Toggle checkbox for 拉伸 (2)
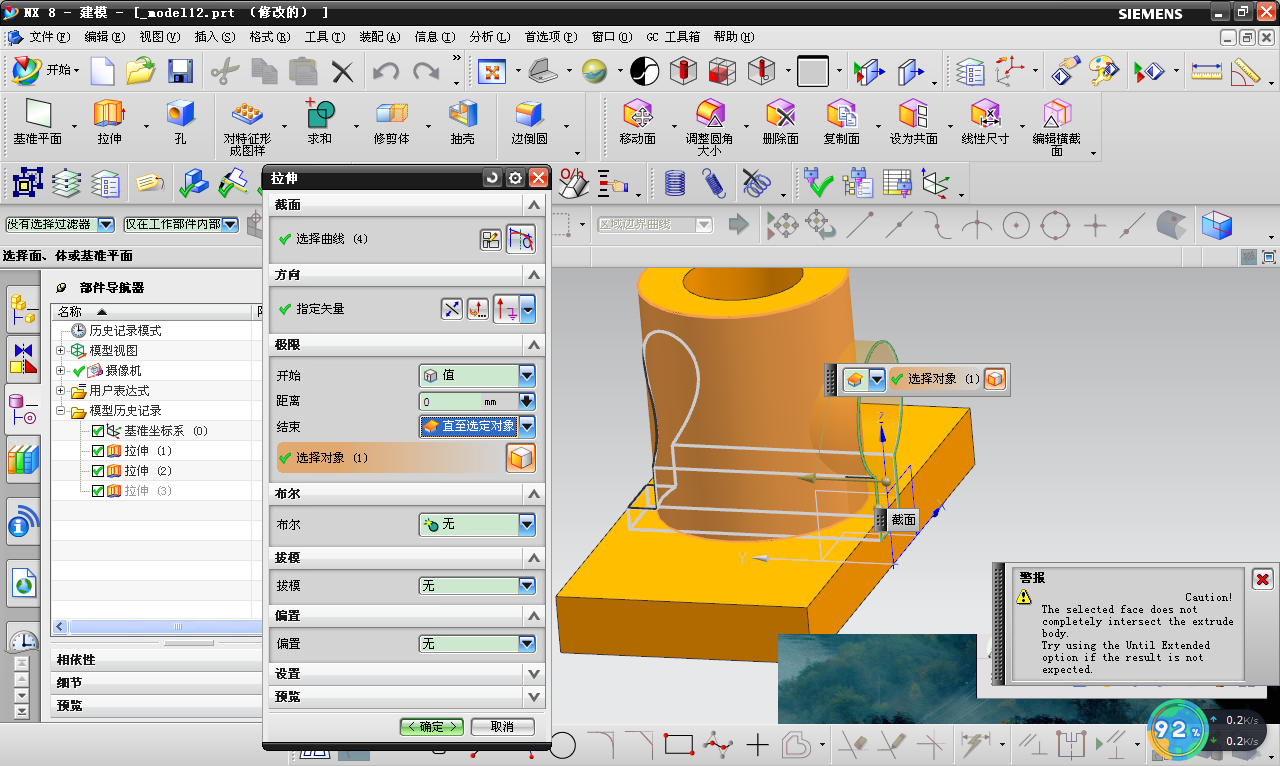The height and width of the screenshot is (766, 1280). click(97, 471)
